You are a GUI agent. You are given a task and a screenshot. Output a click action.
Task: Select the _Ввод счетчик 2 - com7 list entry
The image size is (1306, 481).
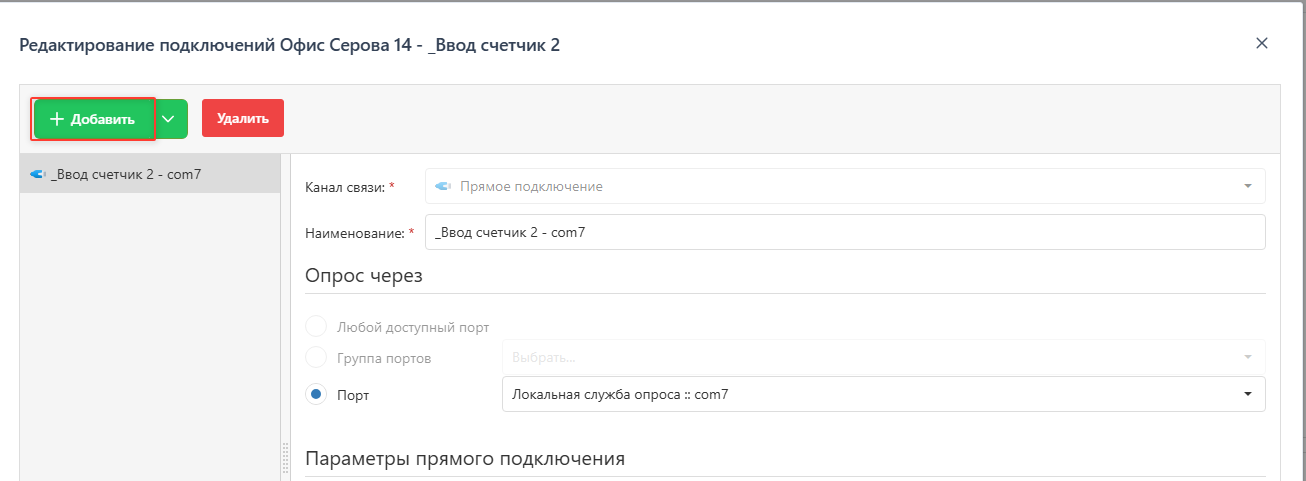point(127,174)
